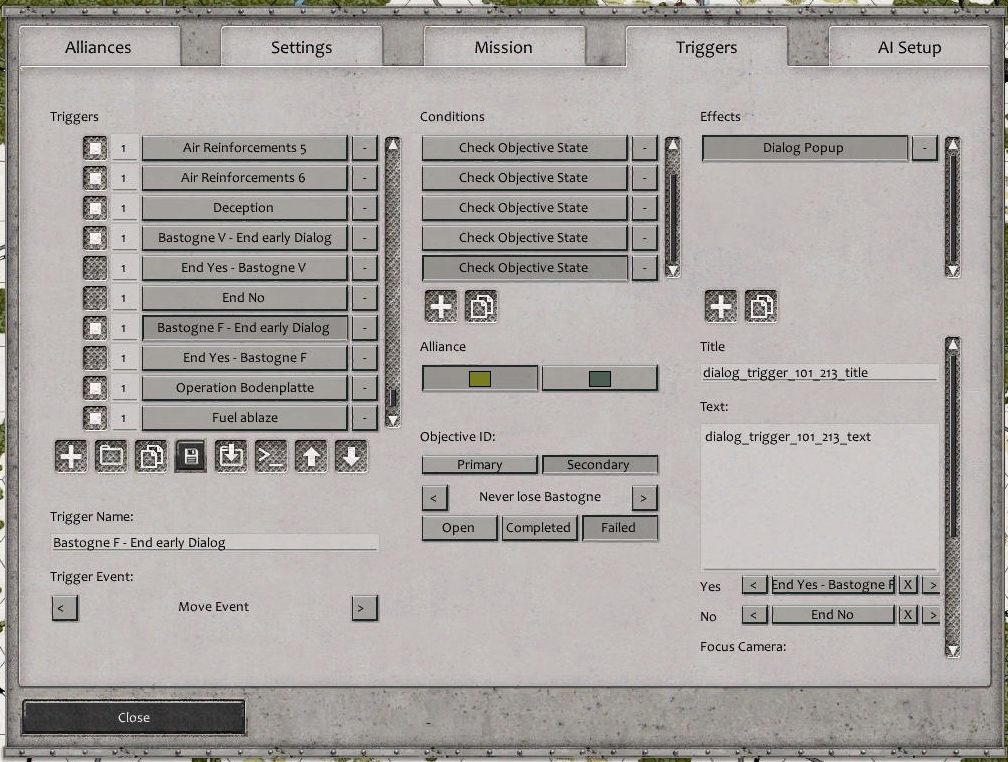1008x762 pixels.
Task: Open the Alliances tab
Action: tap(98, 46)
